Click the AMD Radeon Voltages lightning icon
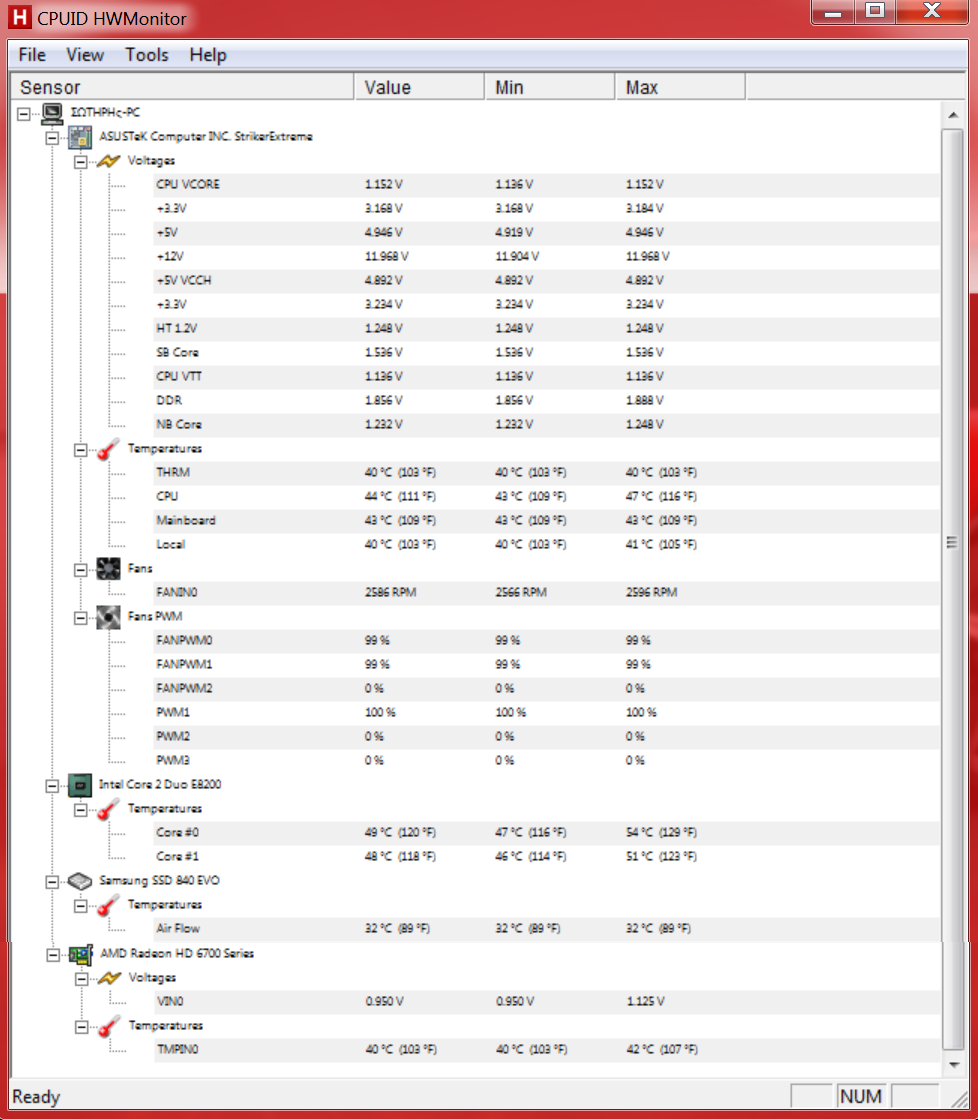 [109, 978]
